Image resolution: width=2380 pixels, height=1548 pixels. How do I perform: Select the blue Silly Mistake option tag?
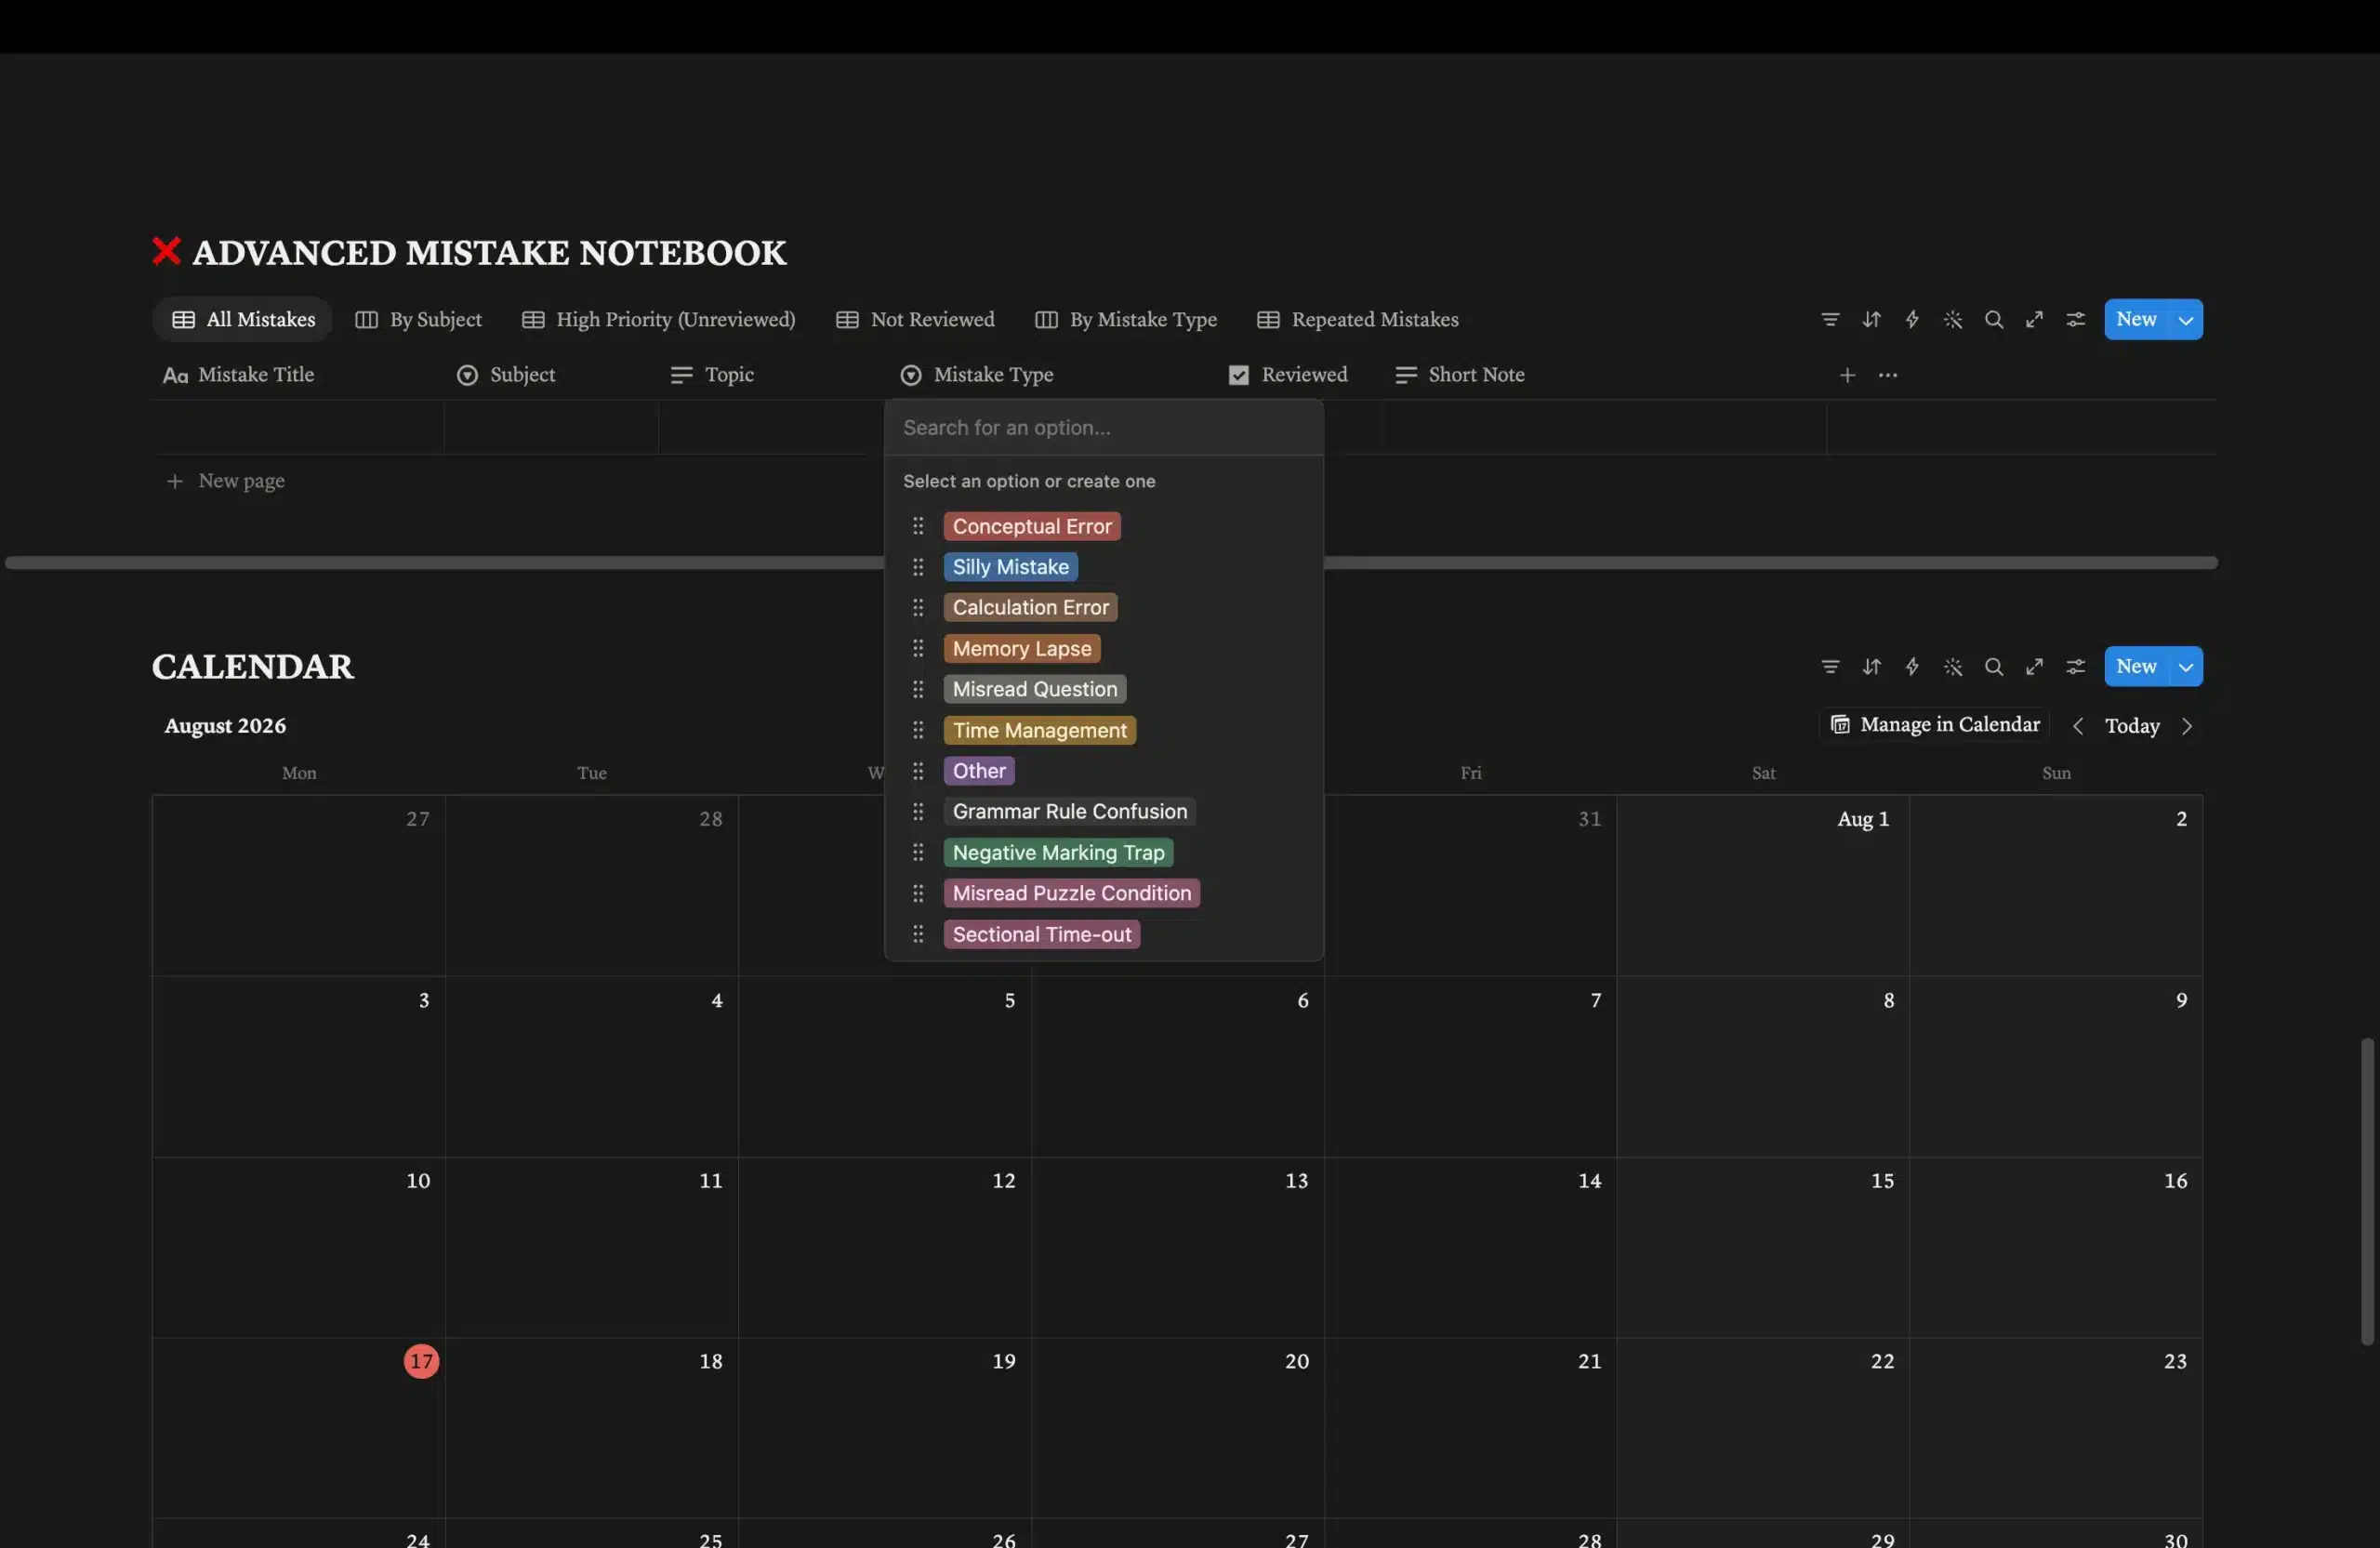pyautogui.click(x=1010, y=567)
